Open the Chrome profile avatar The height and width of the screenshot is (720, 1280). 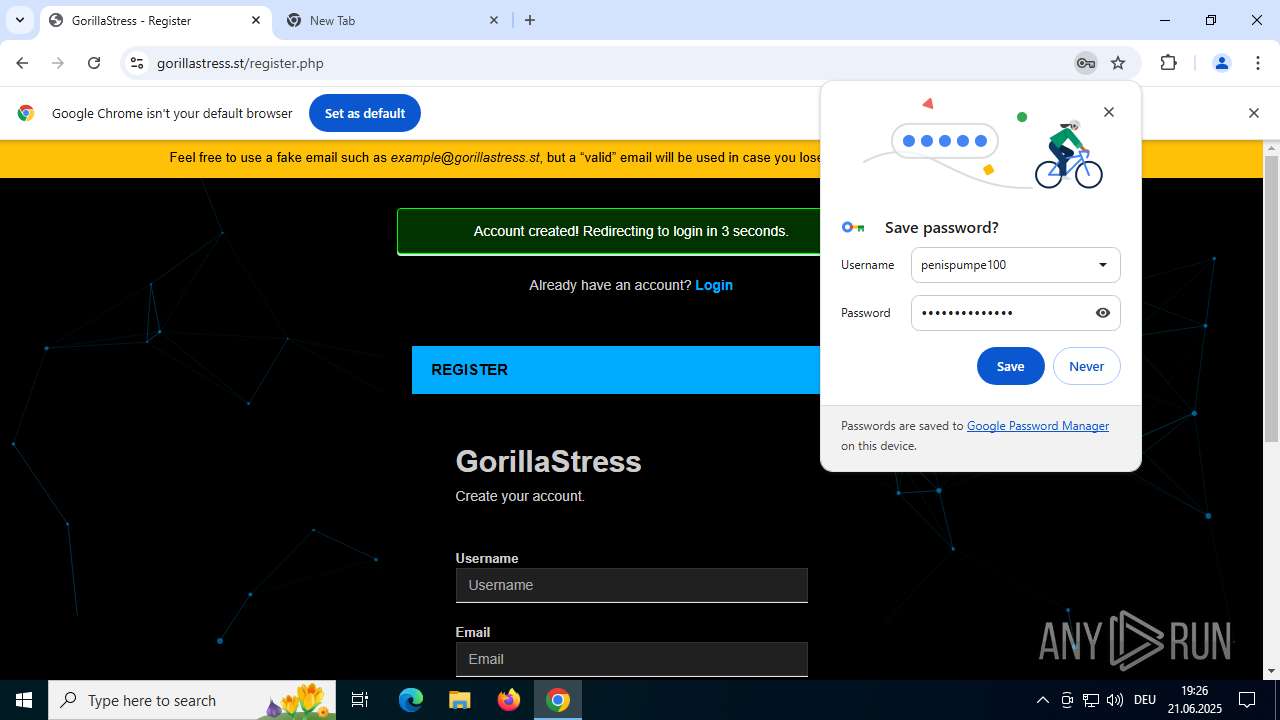pos(1221,63)
